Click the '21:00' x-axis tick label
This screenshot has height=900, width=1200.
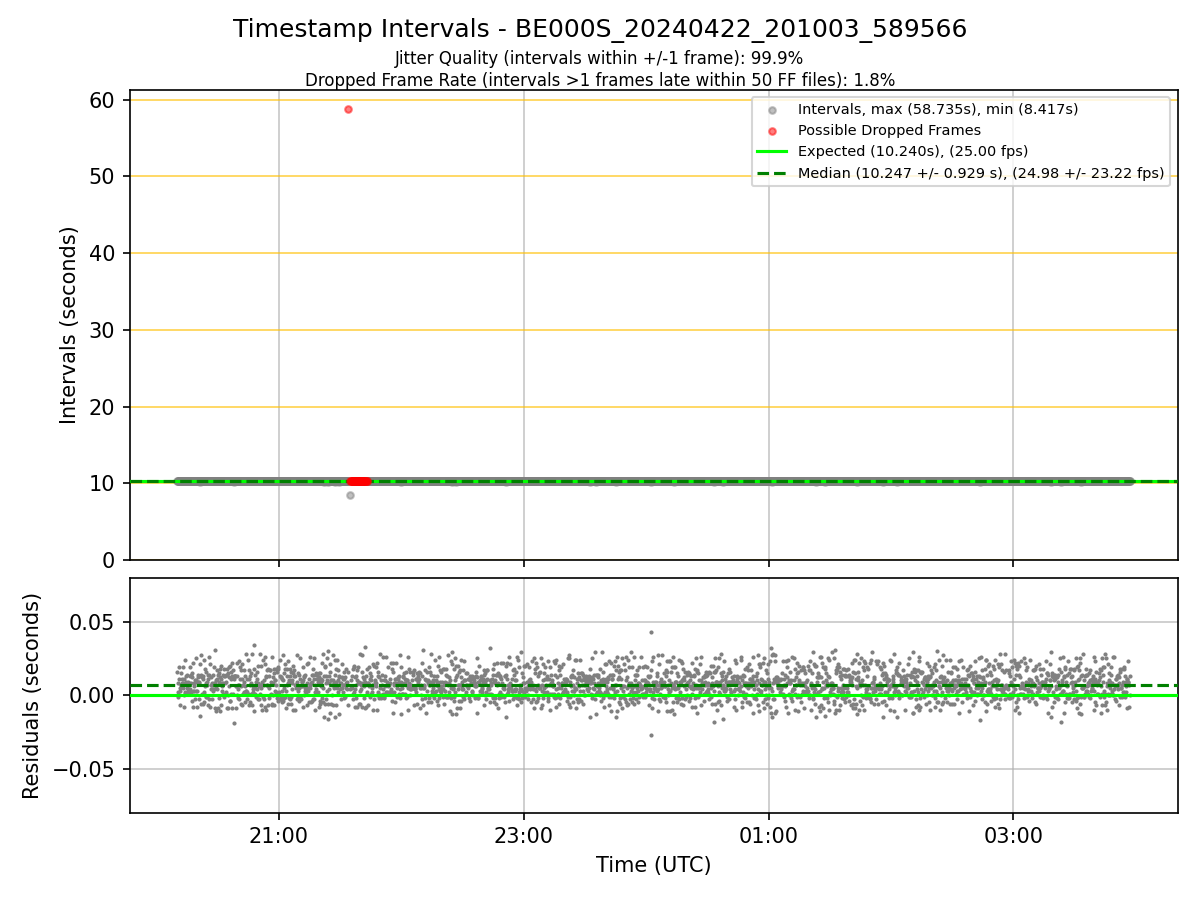279,836
